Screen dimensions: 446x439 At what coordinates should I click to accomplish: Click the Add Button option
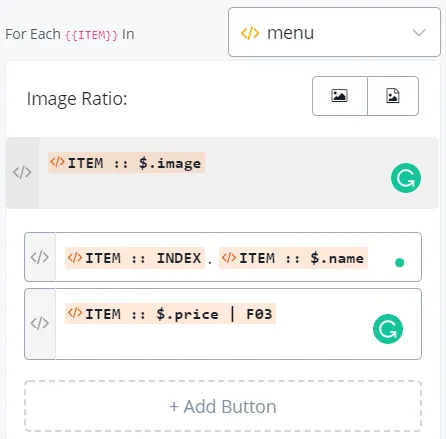223,406
